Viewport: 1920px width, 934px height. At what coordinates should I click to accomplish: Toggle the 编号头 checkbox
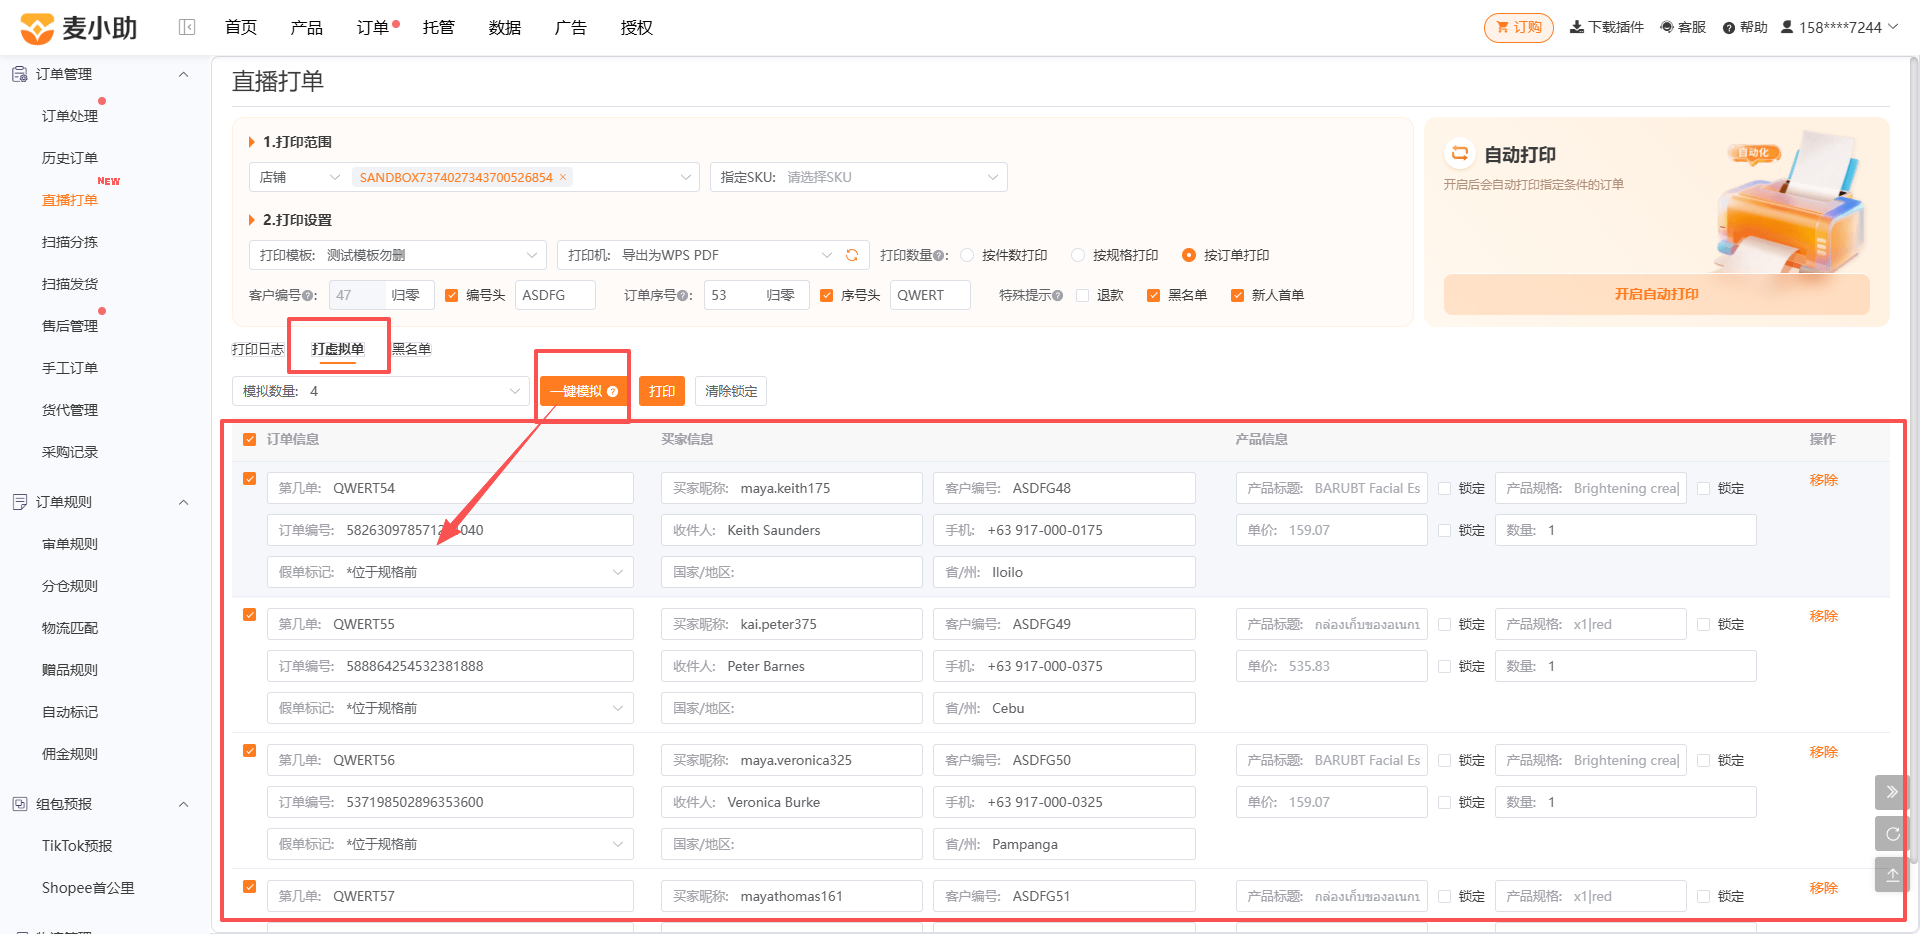point(452,295)
